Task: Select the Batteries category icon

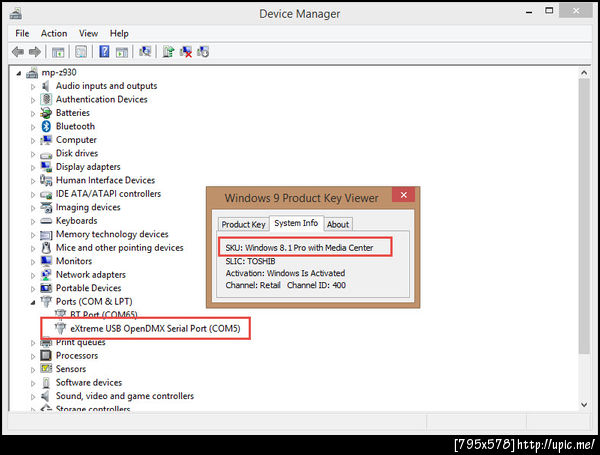Action: 46,113
